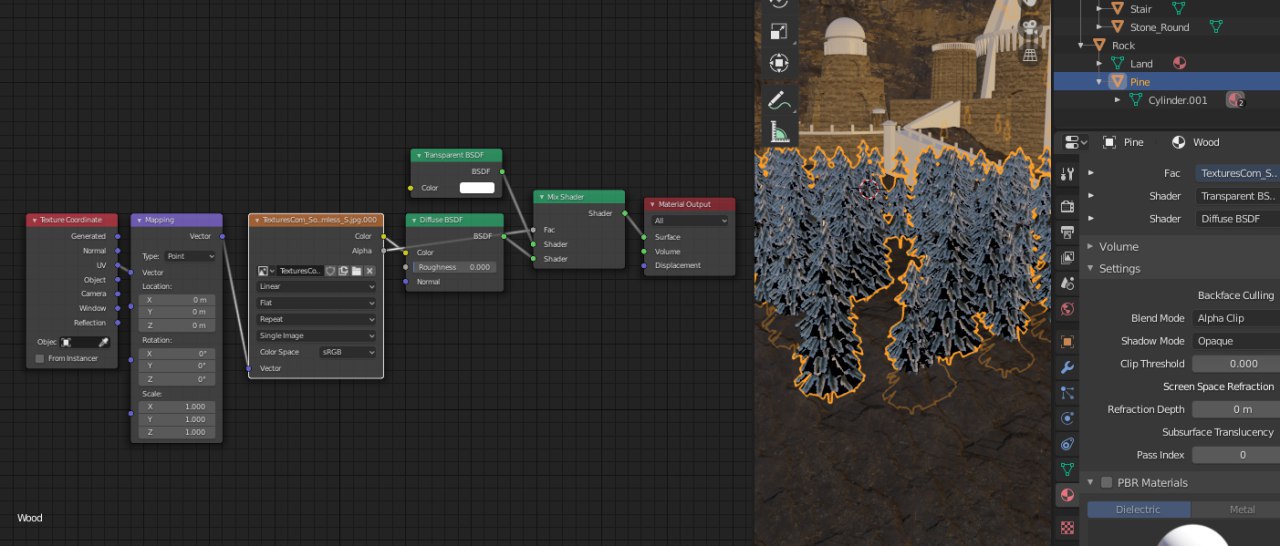The height and width of the screenshot is (546, 1280).
Task: Open the properties editor type menu
Action: click(x=1075, y=142)
